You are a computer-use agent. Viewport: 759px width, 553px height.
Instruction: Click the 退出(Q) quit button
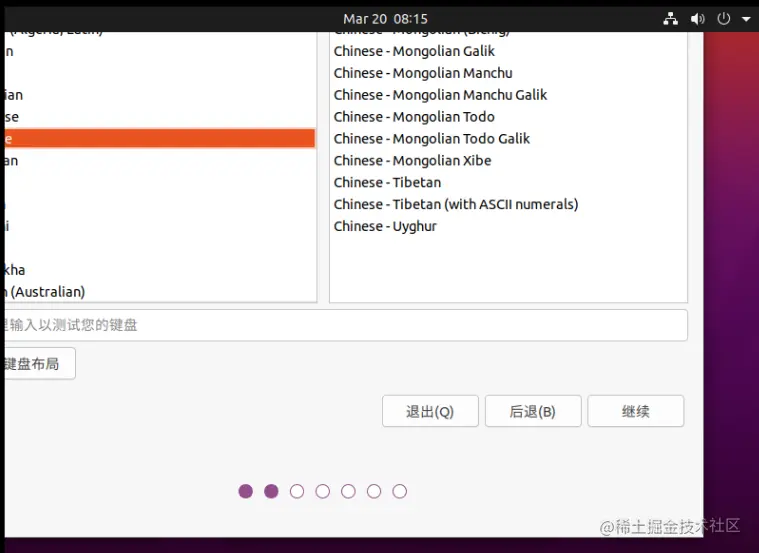pyautogui.click(x=430, y=412)
